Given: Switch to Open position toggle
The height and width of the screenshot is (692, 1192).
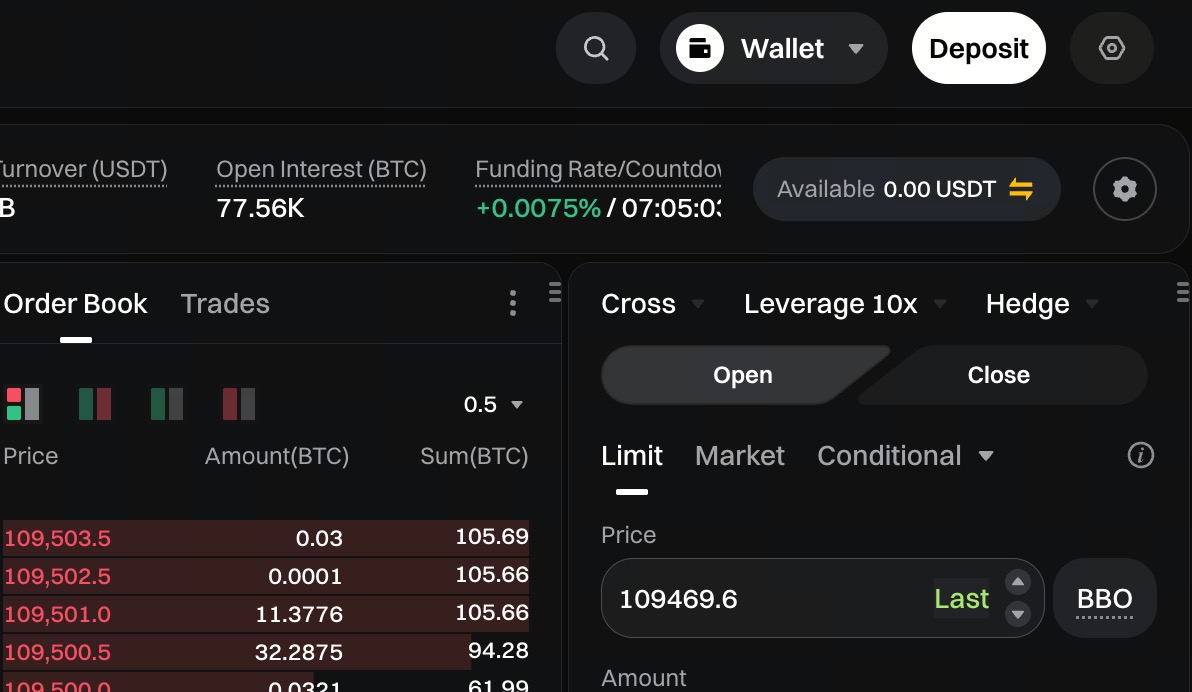Looking at the screenshot, I should (742, 375).
